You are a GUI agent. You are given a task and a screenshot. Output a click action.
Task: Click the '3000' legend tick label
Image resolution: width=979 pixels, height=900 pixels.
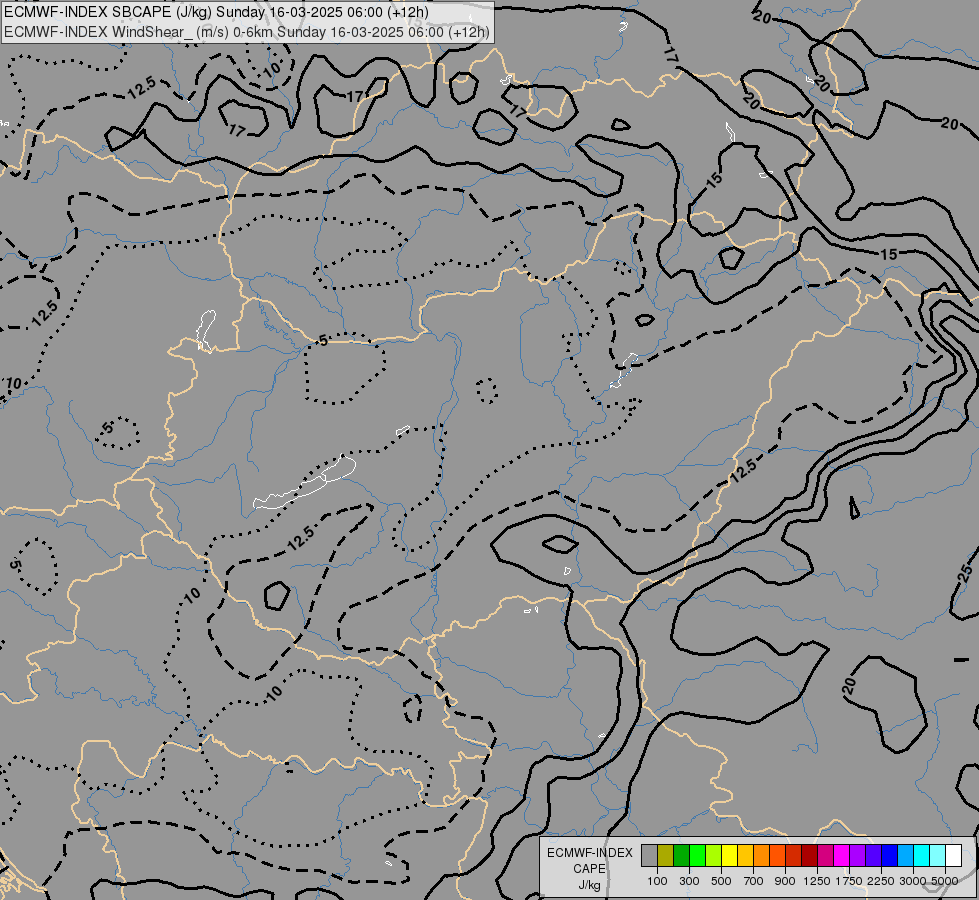[913, 881]
